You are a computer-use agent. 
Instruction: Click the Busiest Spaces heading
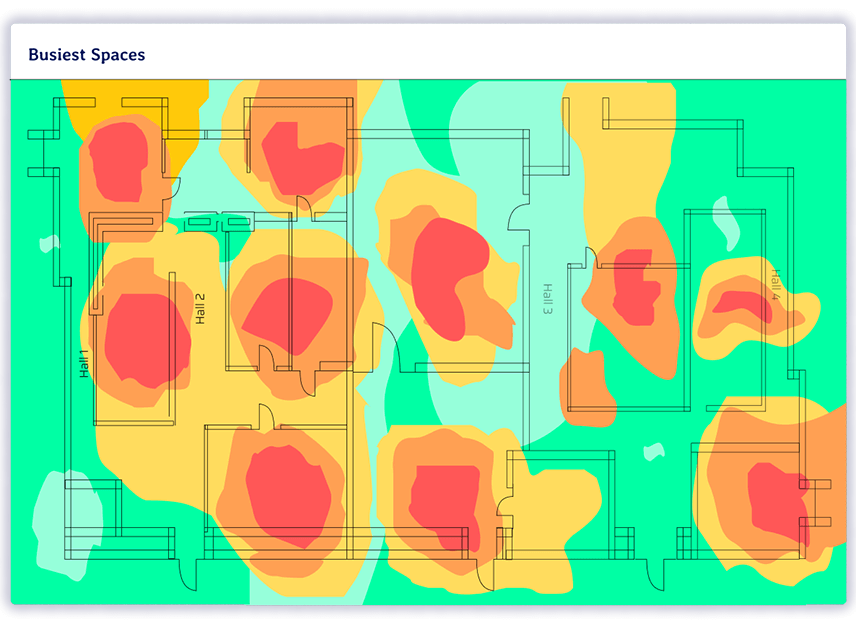(87, 55)
